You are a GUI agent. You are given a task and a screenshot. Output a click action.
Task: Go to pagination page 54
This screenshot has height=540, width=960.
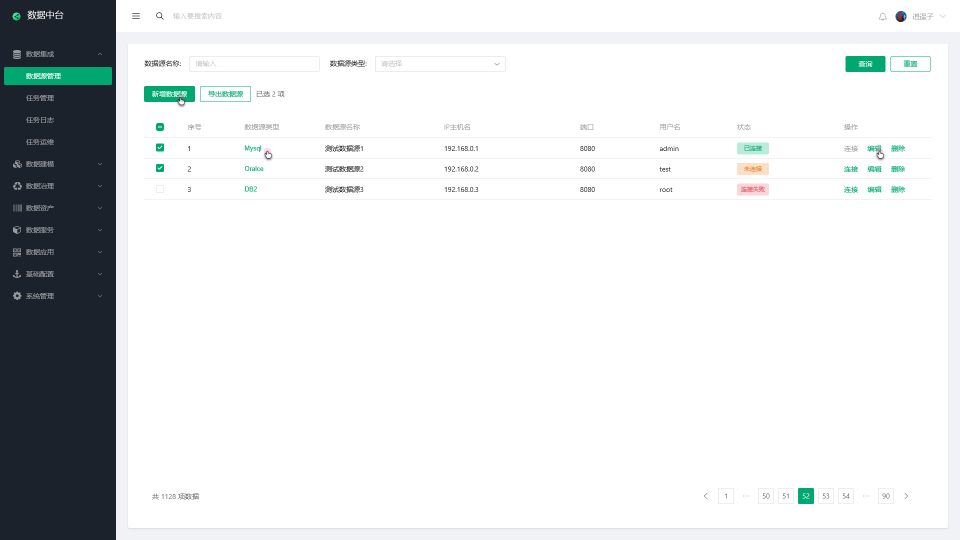pos(846,496)
